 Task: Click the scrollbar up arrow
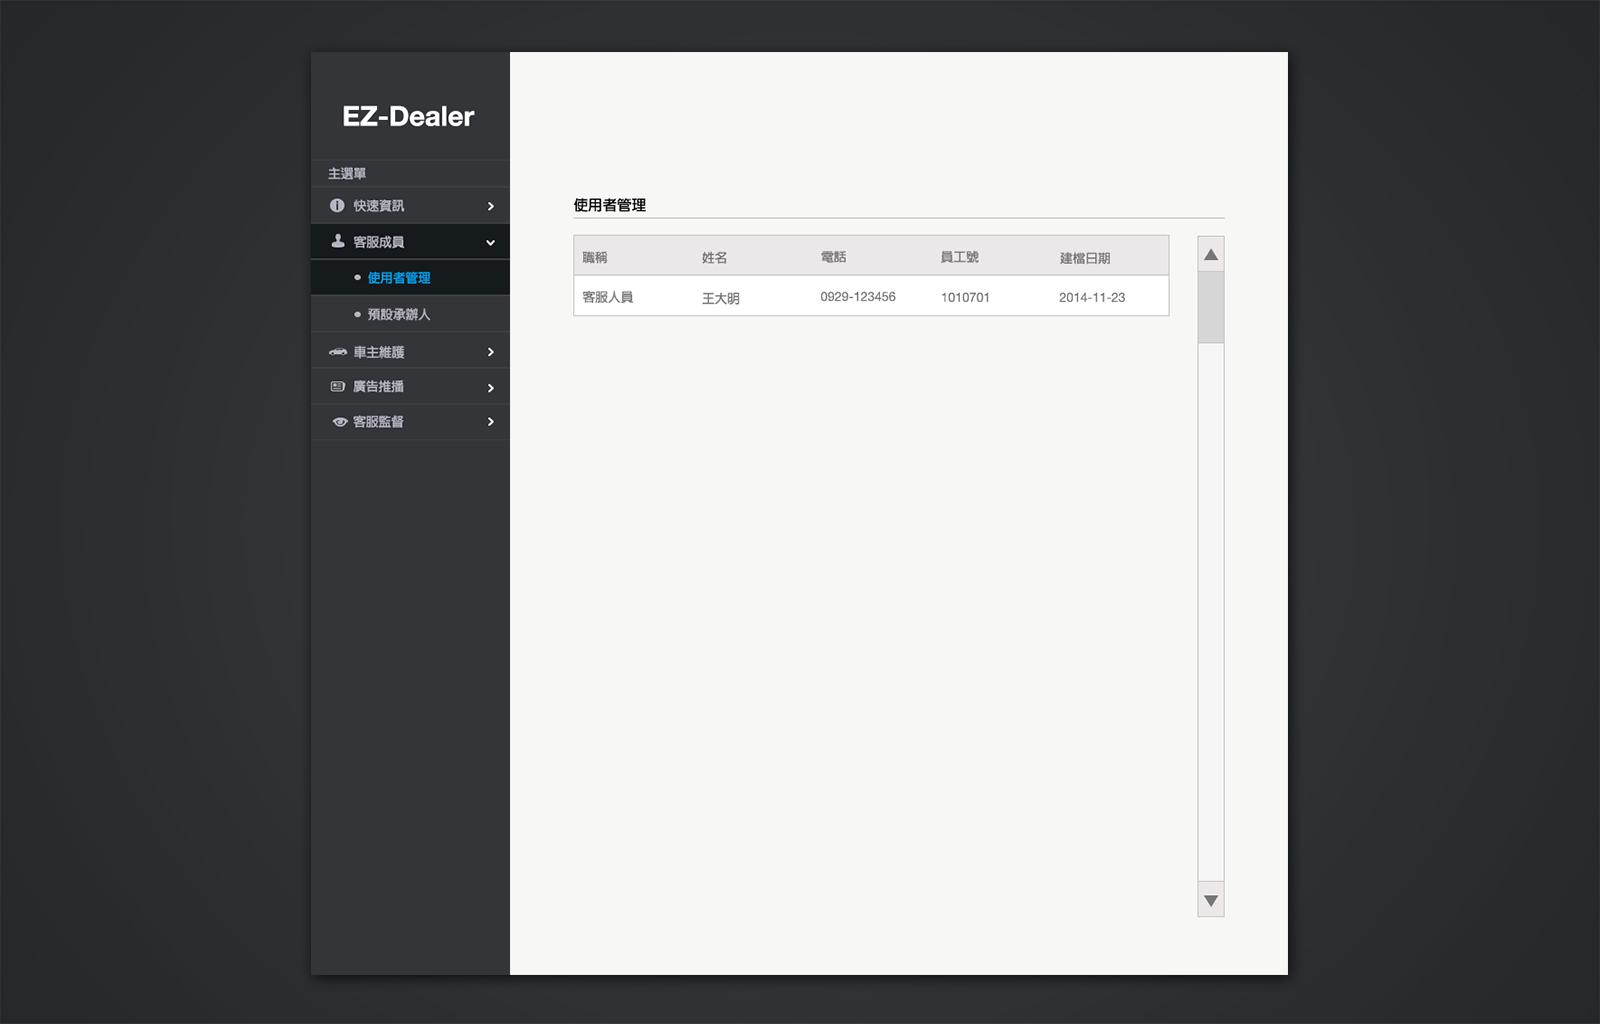1211,255
